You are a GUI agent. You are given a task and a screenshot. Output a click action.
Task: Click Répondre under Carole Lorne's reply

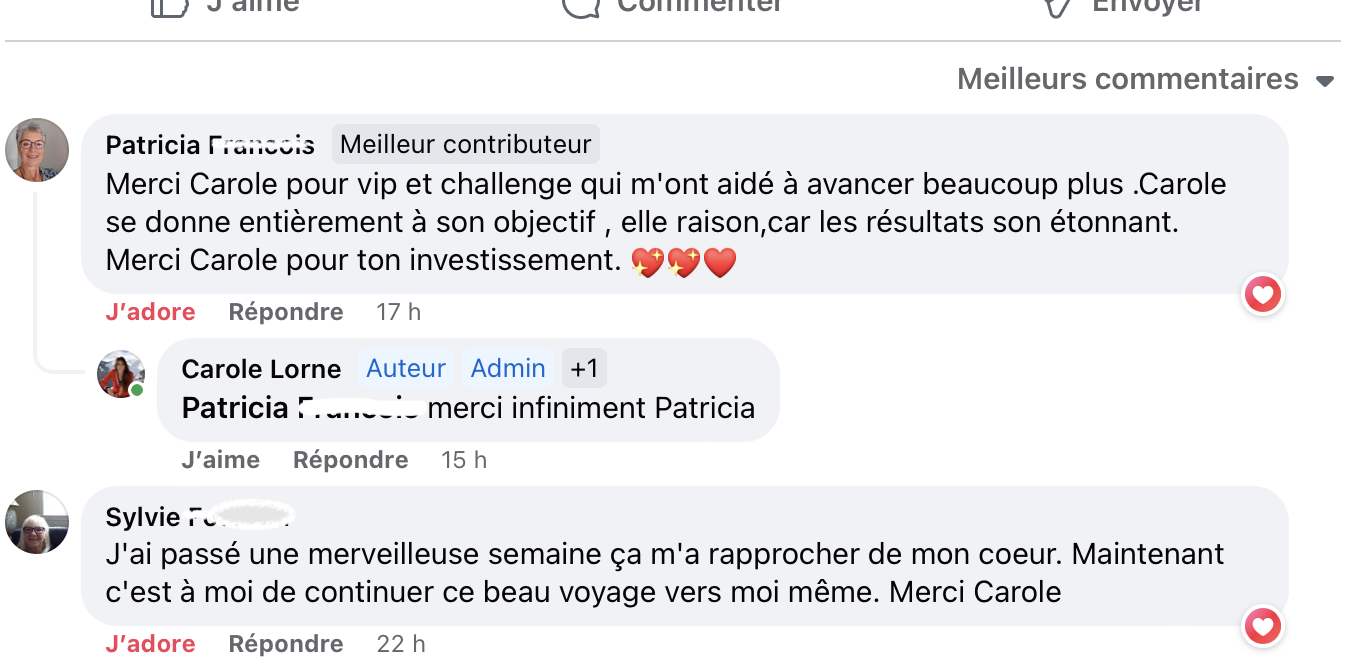(x=350, y=460)
